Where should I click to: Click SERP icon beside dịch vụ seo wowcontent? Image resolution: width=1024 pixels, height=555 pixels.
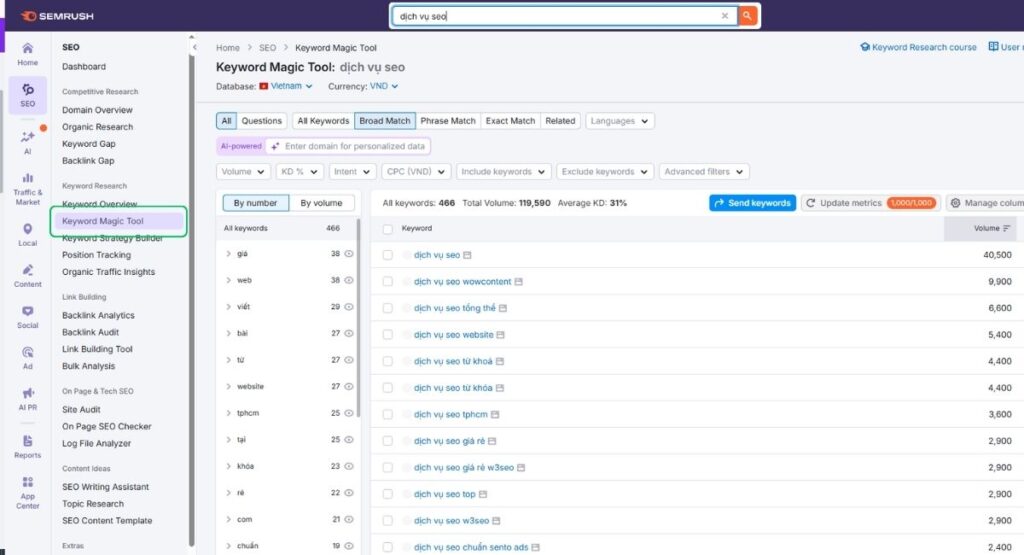point(519,282)
